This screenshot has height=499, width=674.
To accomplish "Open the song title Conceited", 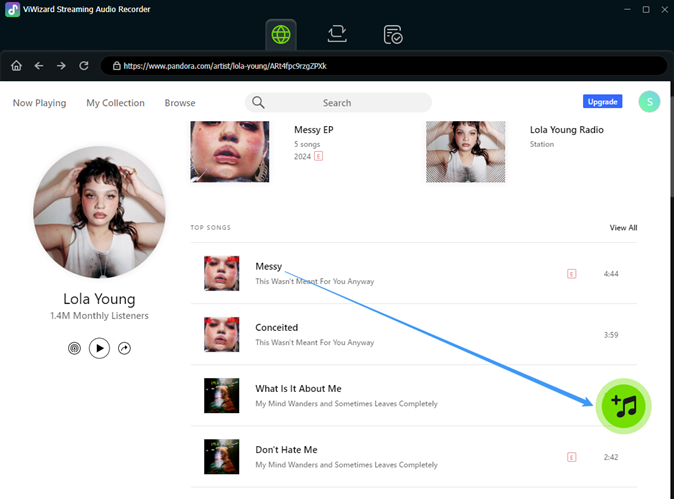I will point(276,328).
